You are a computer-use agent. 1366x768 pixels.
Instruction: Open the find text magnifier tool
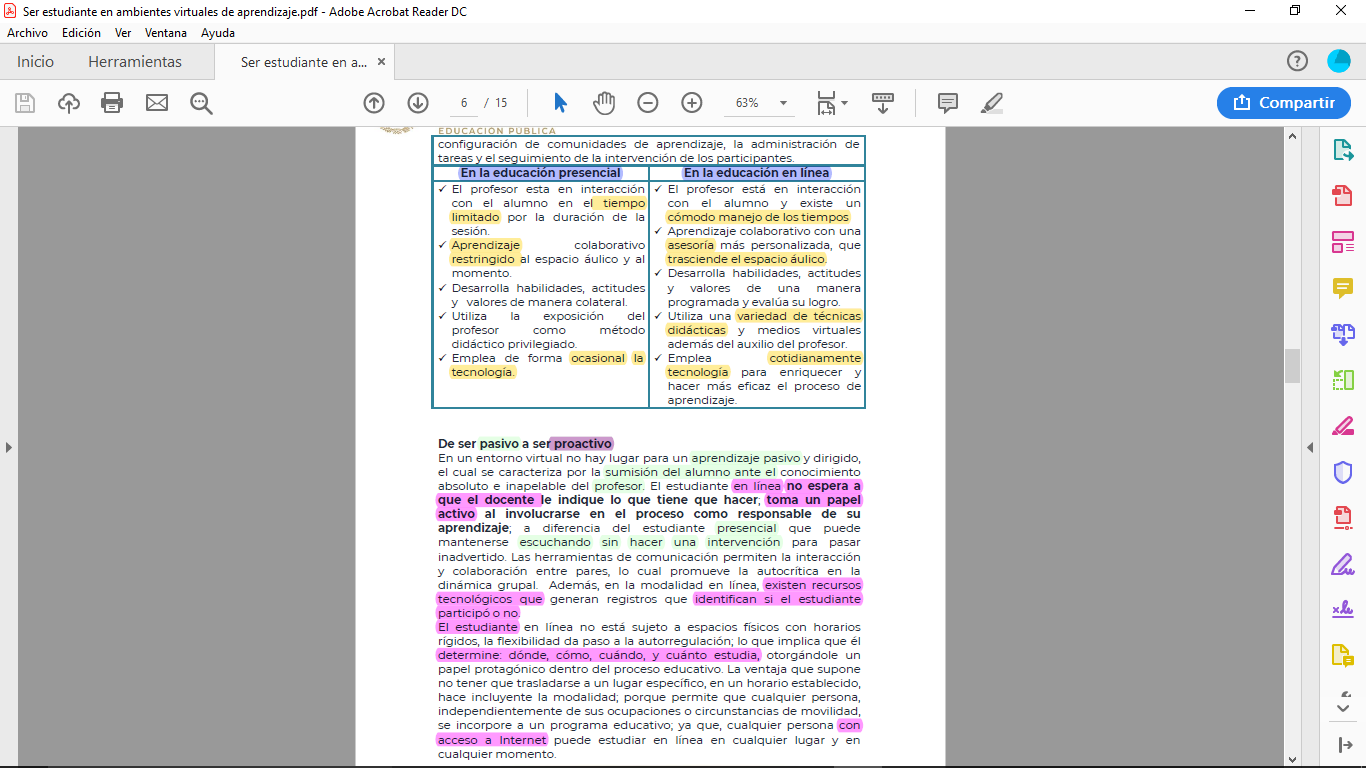[201, 102]
